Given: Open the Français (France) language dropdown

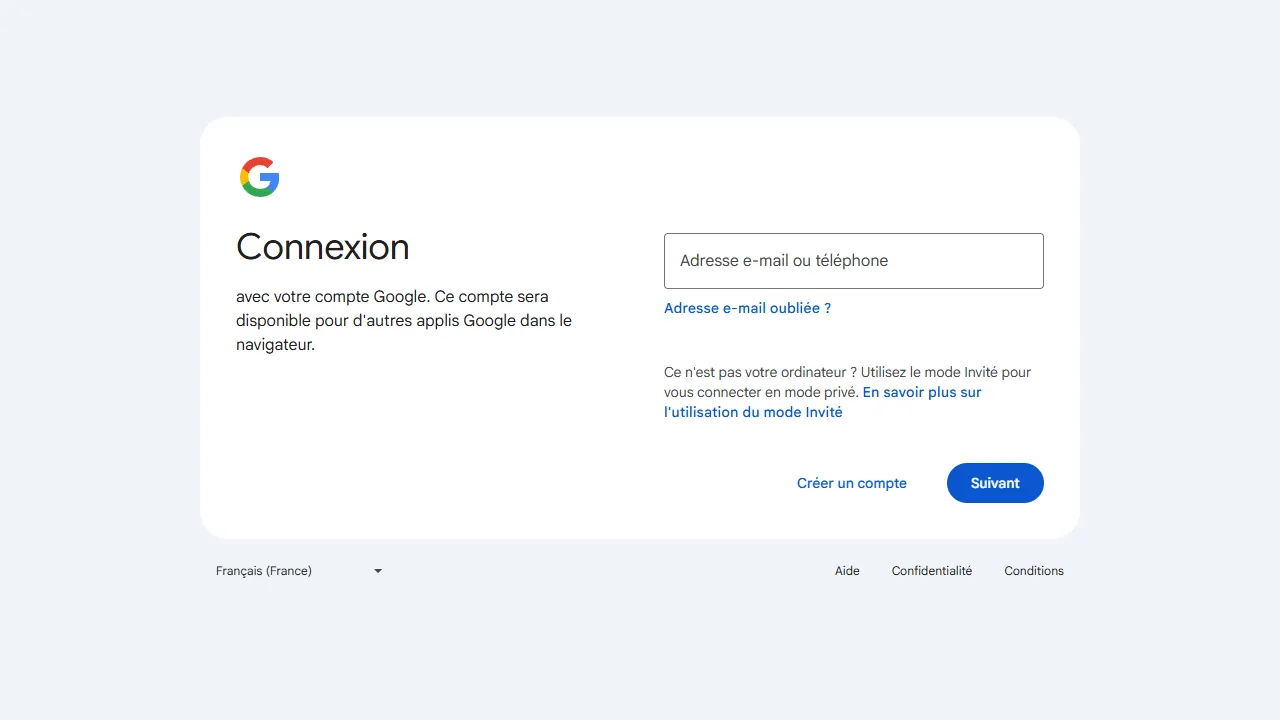Looking at the screenshot, I should coord(298,571).
